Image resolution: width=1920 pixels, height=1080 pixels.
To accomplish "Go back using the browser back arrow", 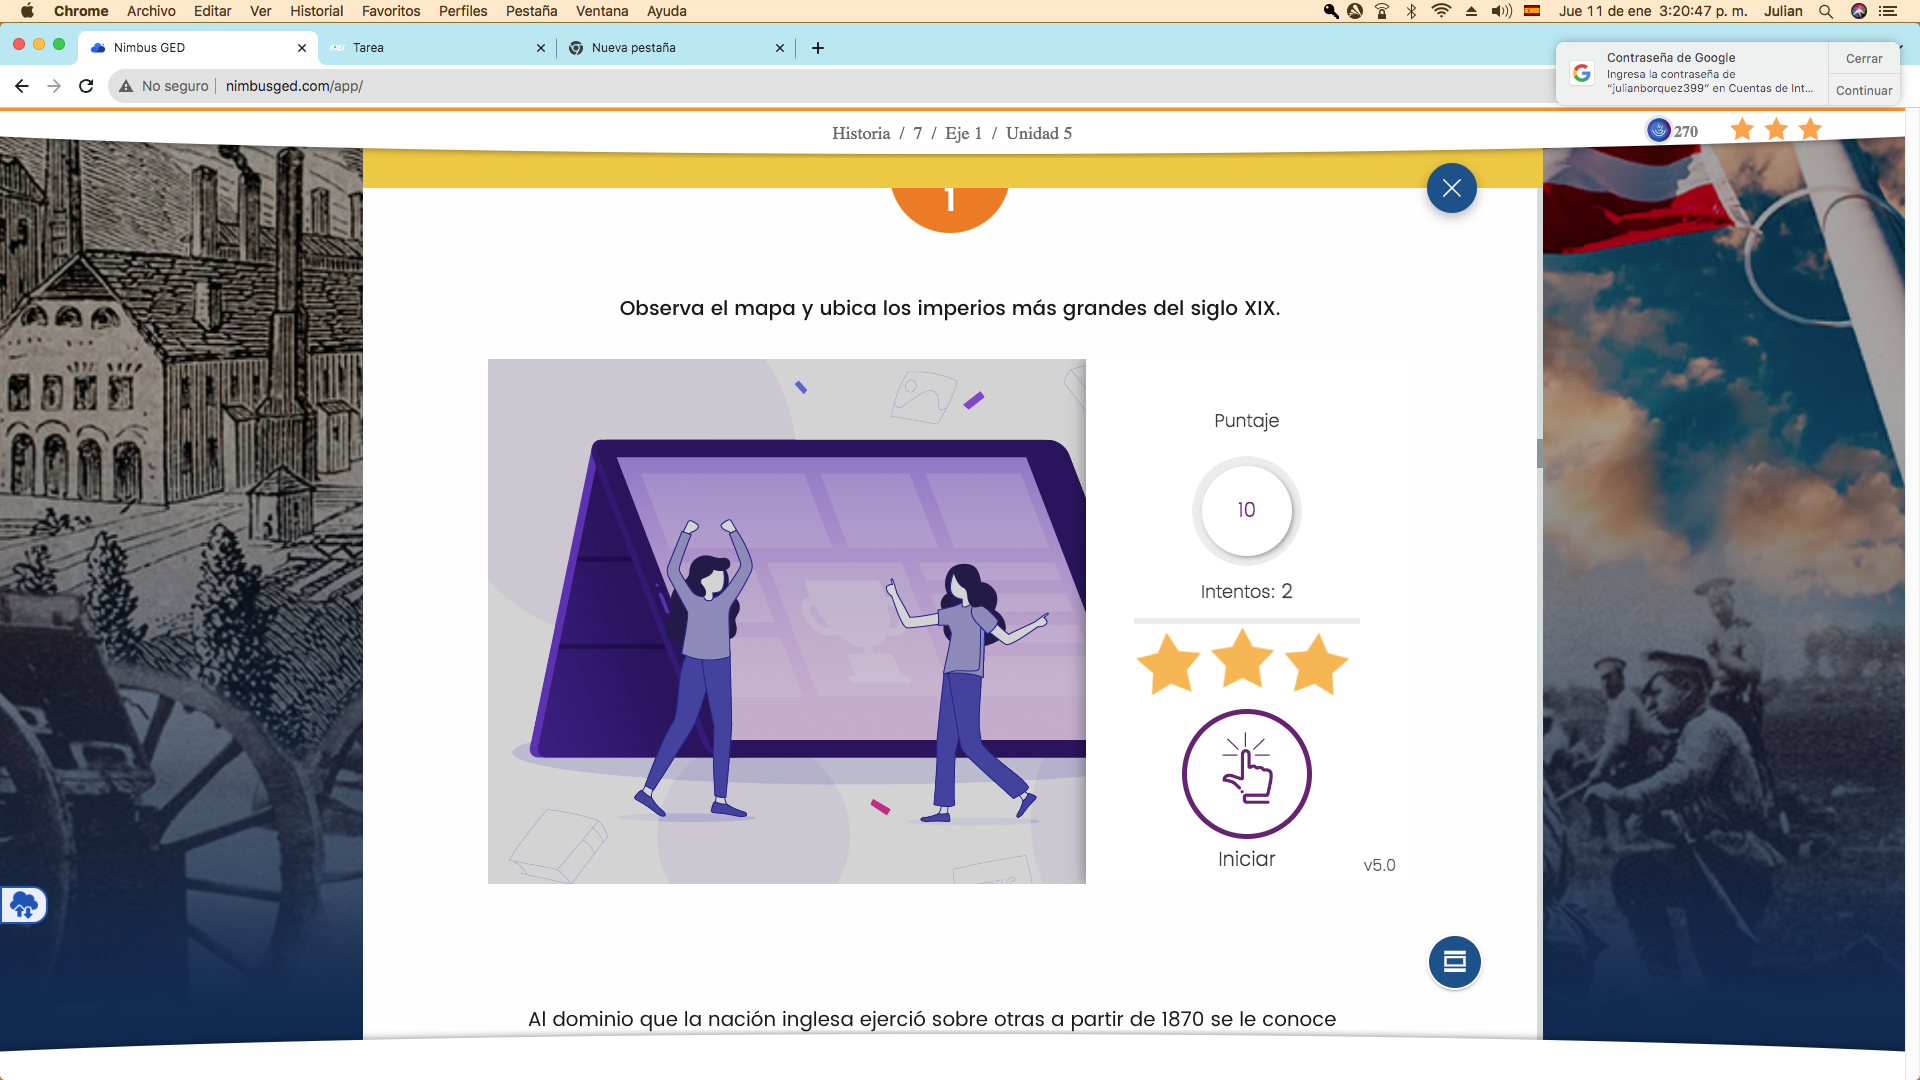I will tap(22, 86).
